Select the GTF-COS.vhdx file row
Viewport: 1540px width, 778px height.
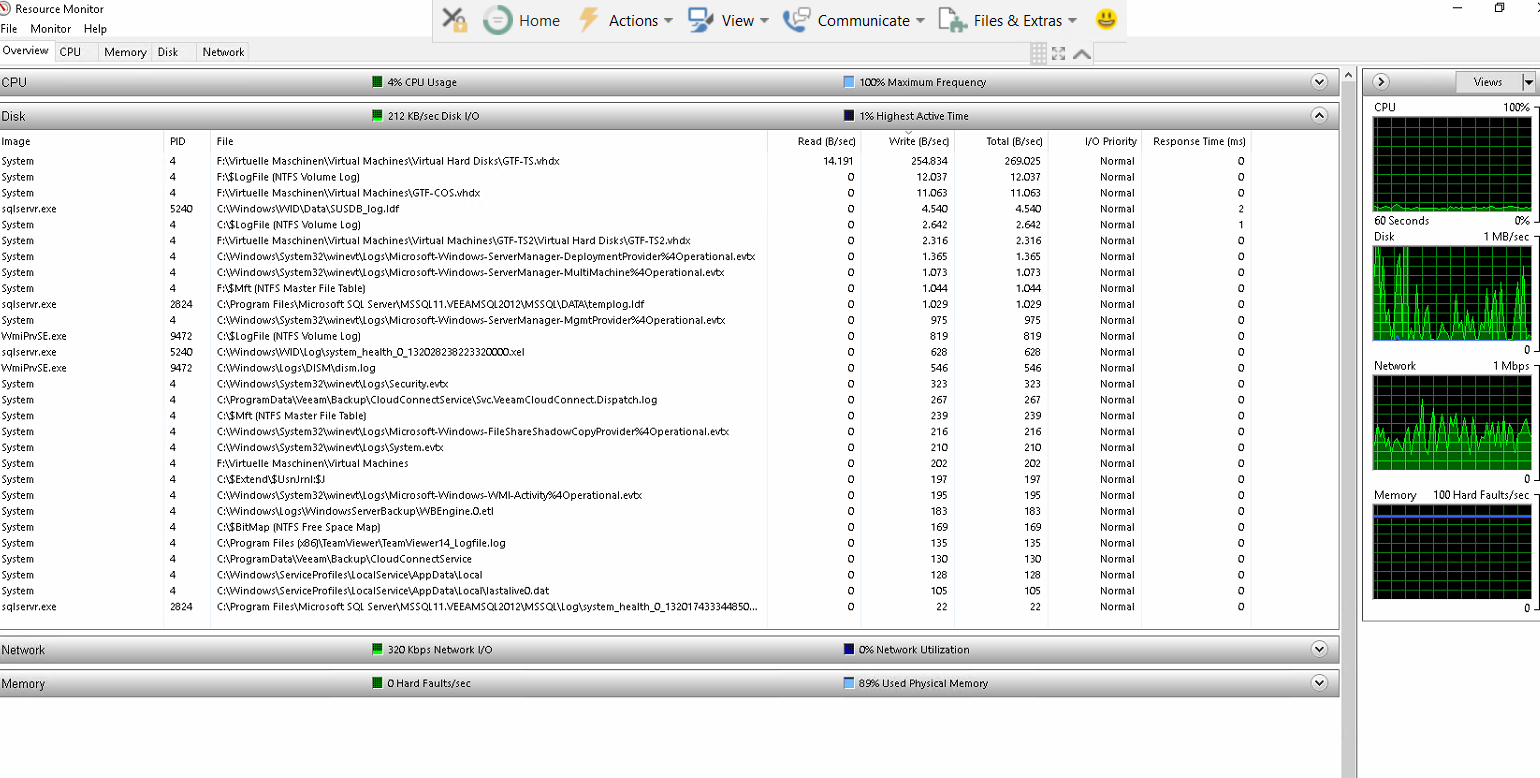(625, 193)
